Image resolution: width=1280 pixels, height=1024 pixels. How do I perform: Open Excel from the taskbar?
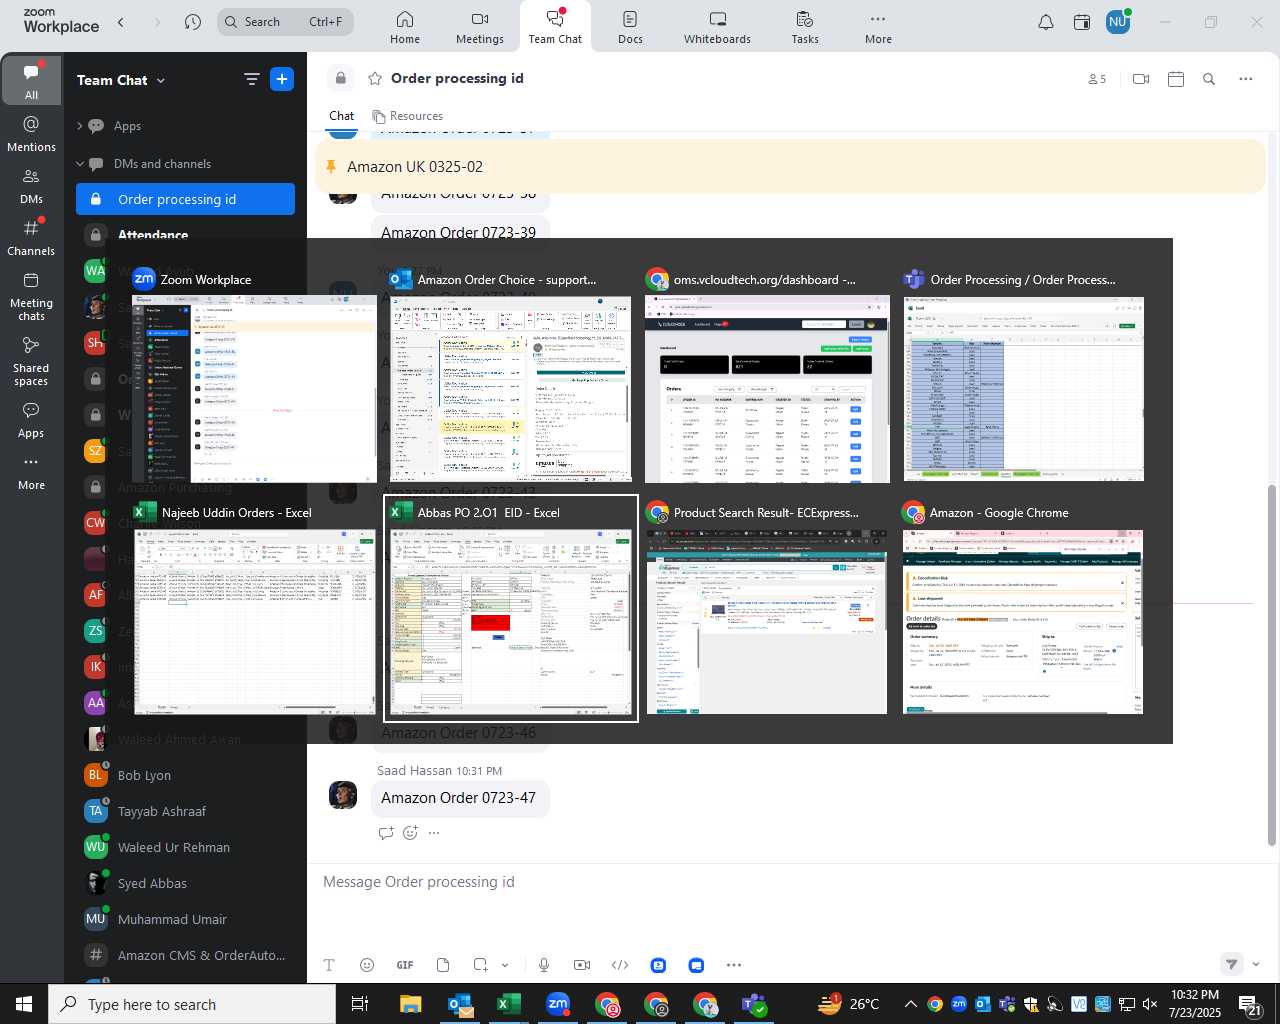(509, 1004)
